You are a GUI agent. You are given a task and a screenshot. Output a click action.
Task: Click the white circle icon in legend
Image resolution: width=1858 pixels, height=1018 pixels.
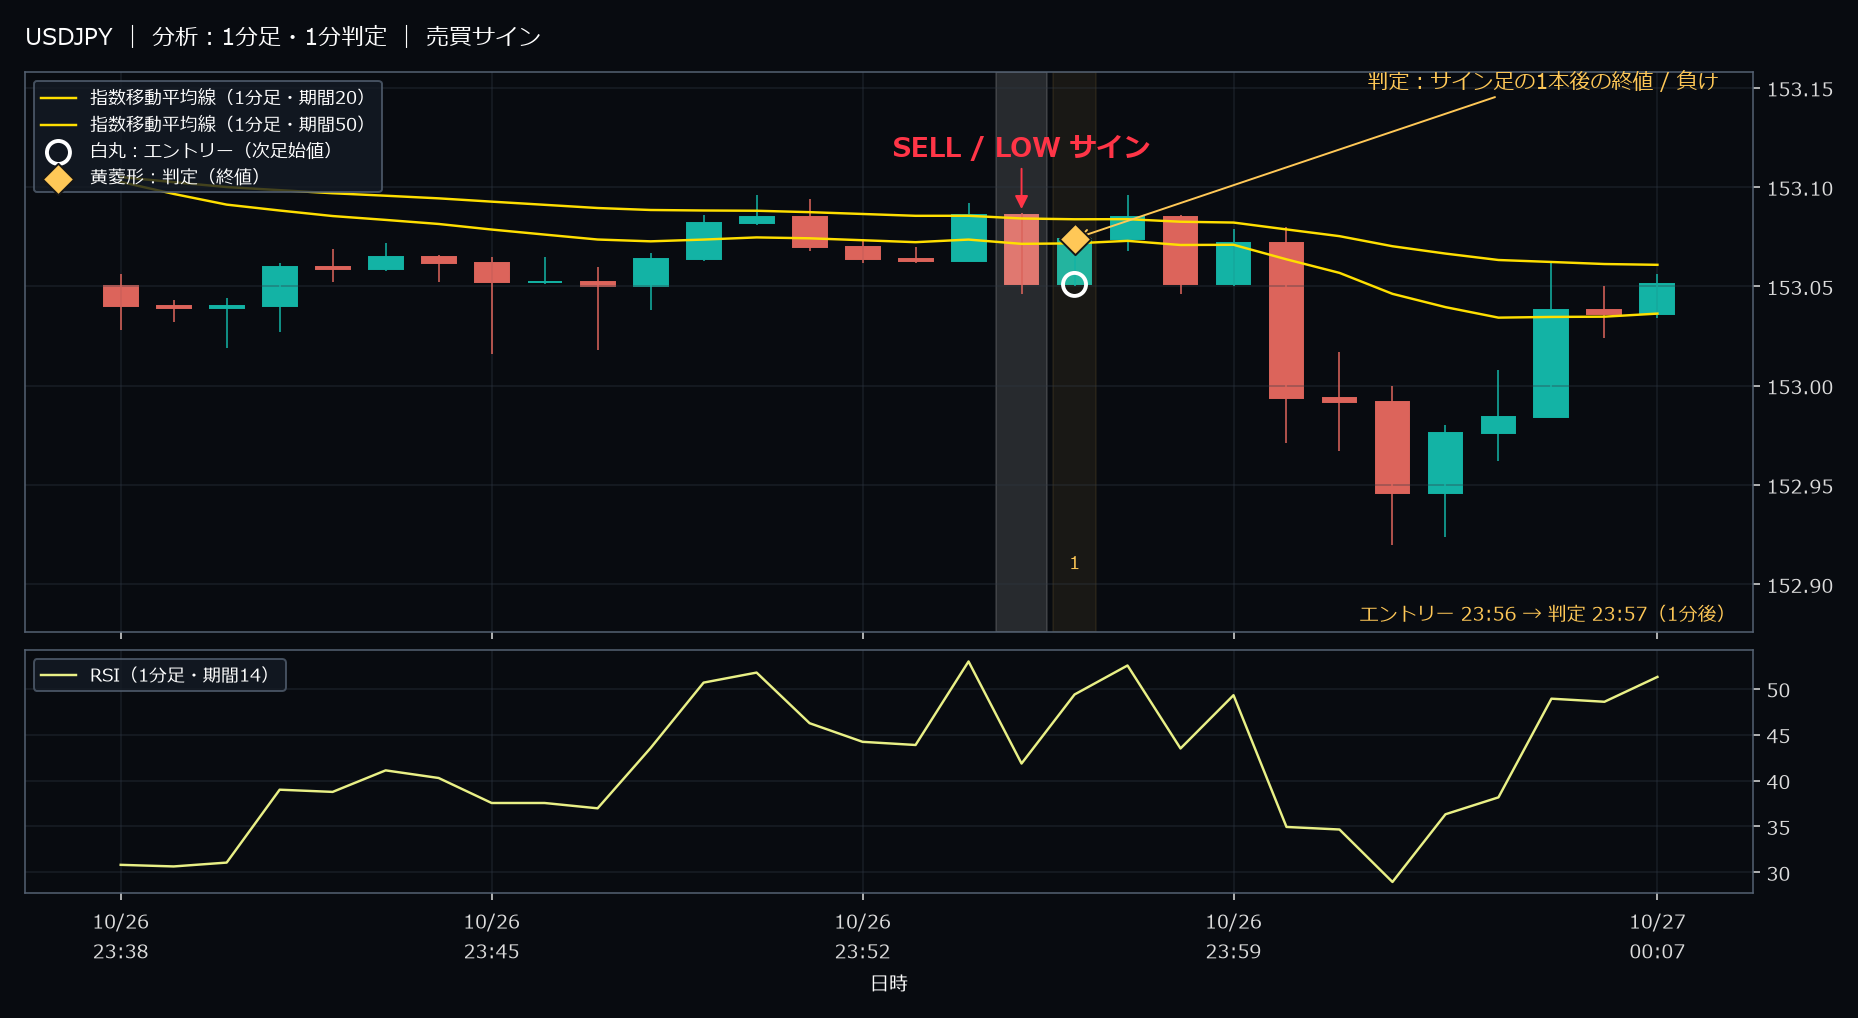(x=59, y=152)
